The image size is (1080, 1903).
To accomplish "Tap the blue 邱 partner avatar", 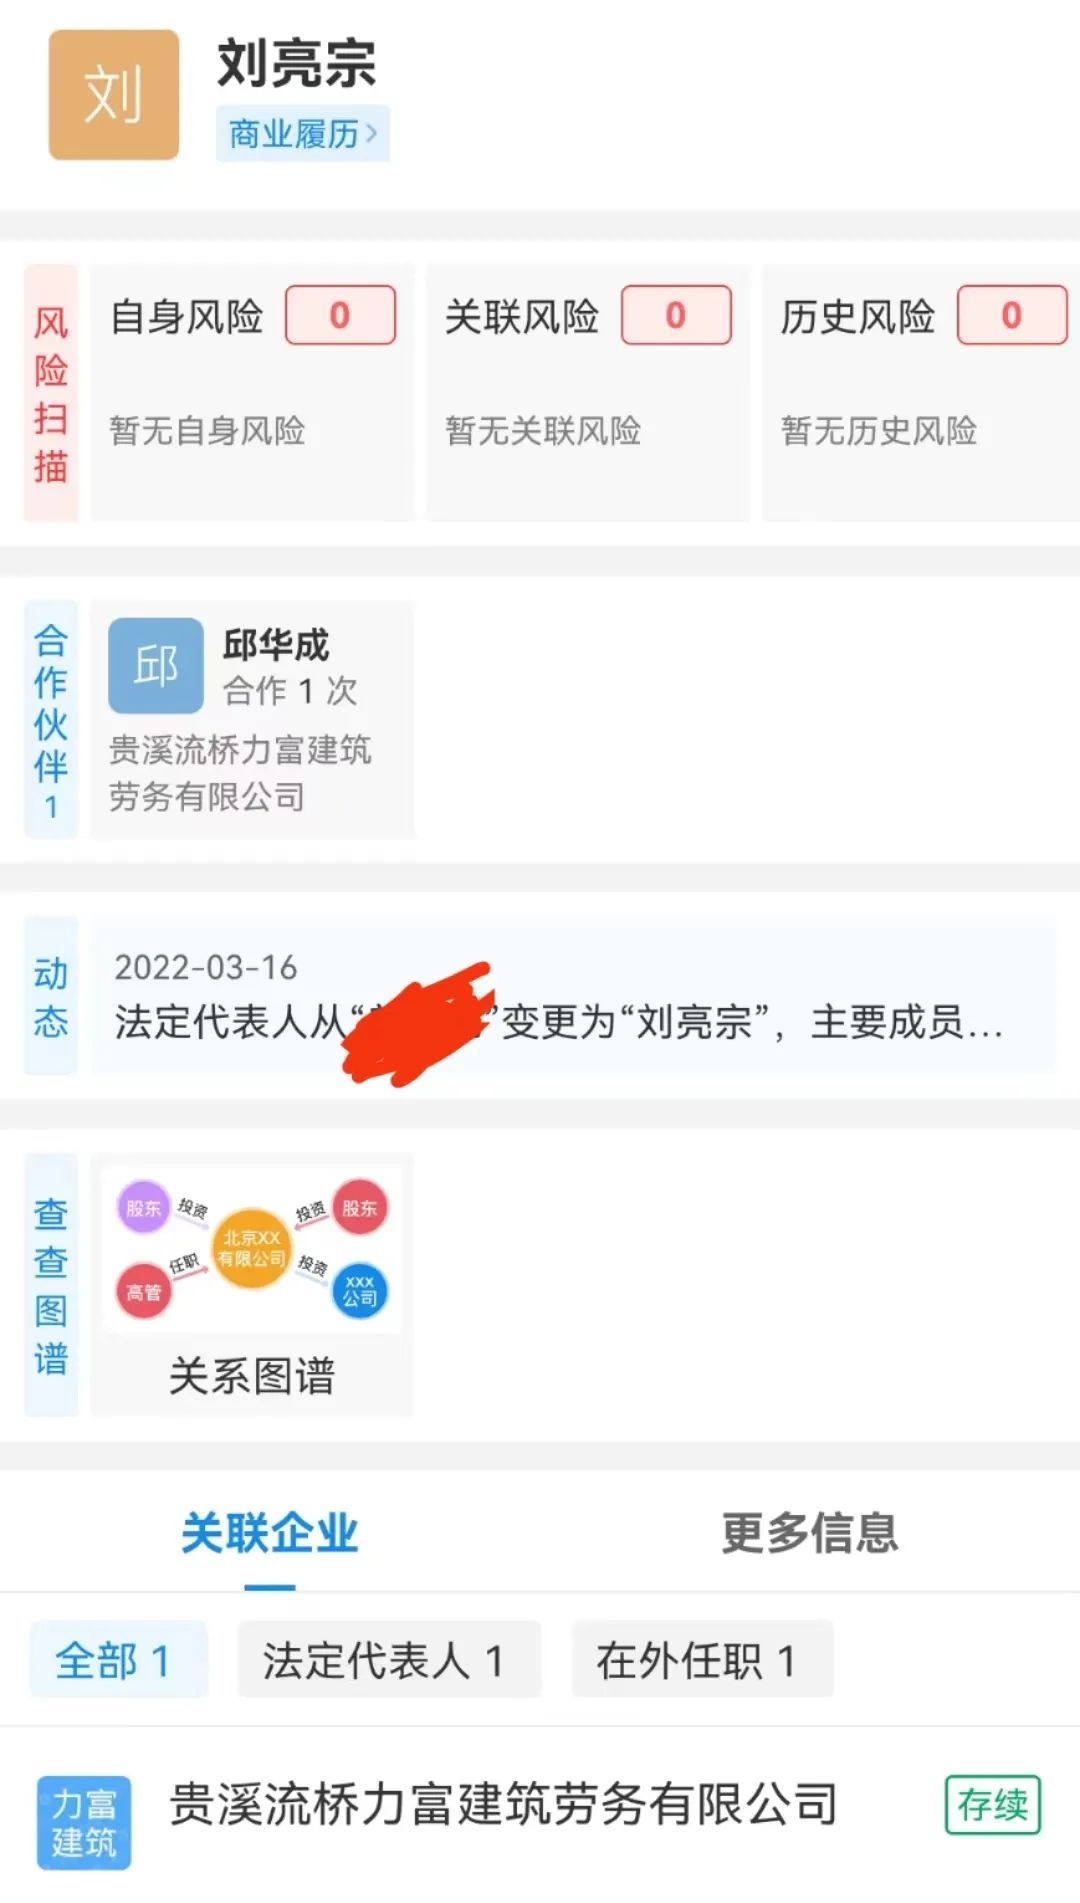I will [156, 666].
